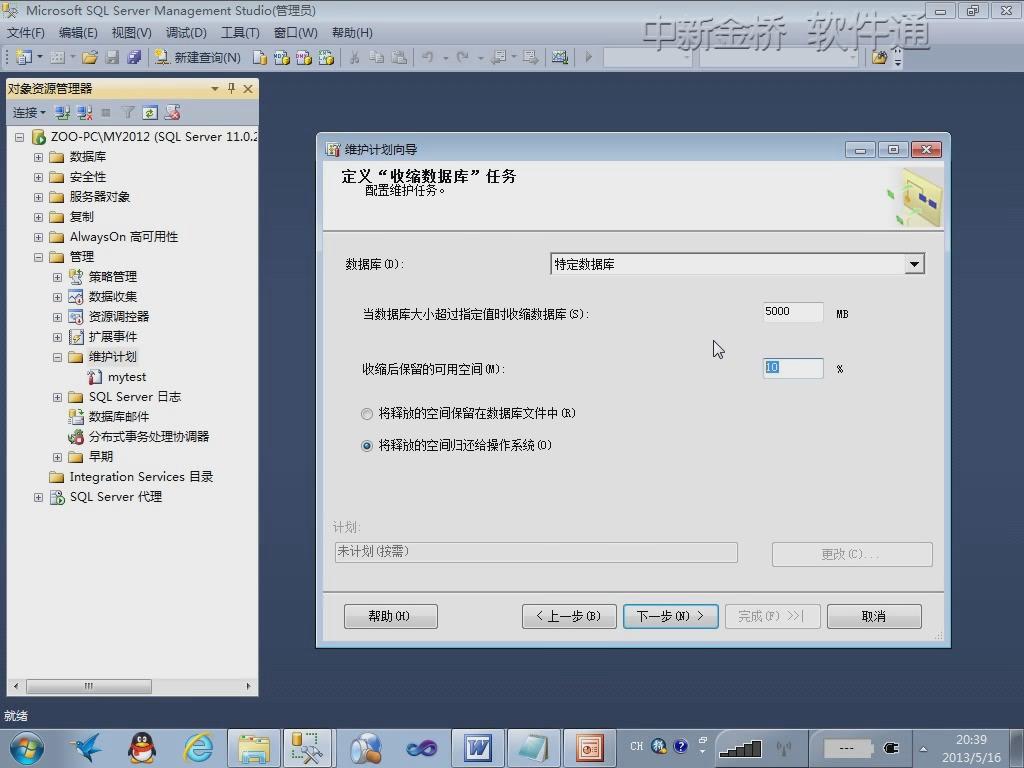The height and width of the screenshot is (768, 1024).
Task: Expand the 数据库 tree node
Action: [39, 157]
